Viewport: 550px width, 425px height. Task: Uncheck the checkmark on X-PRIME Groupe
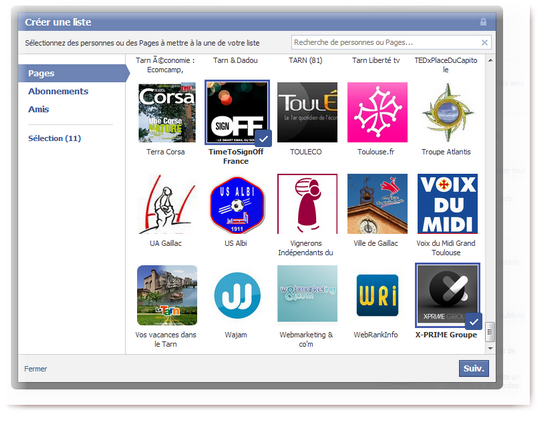pyautogui.click(x=474, y=321)
